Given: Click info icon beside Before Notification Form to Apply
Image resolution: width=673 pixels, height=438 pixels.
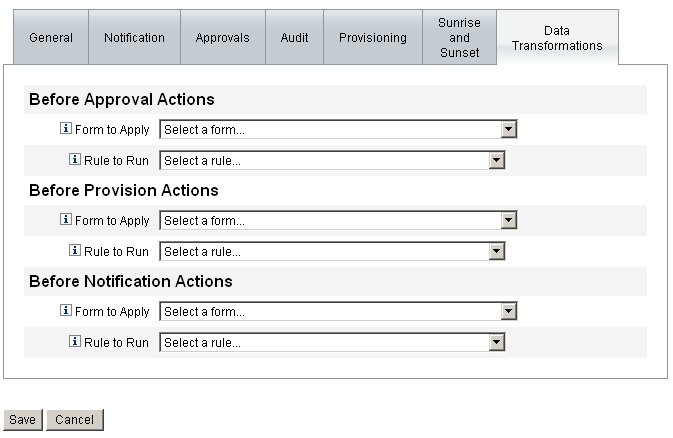Looking at the screenshot, I should point(66,311).
